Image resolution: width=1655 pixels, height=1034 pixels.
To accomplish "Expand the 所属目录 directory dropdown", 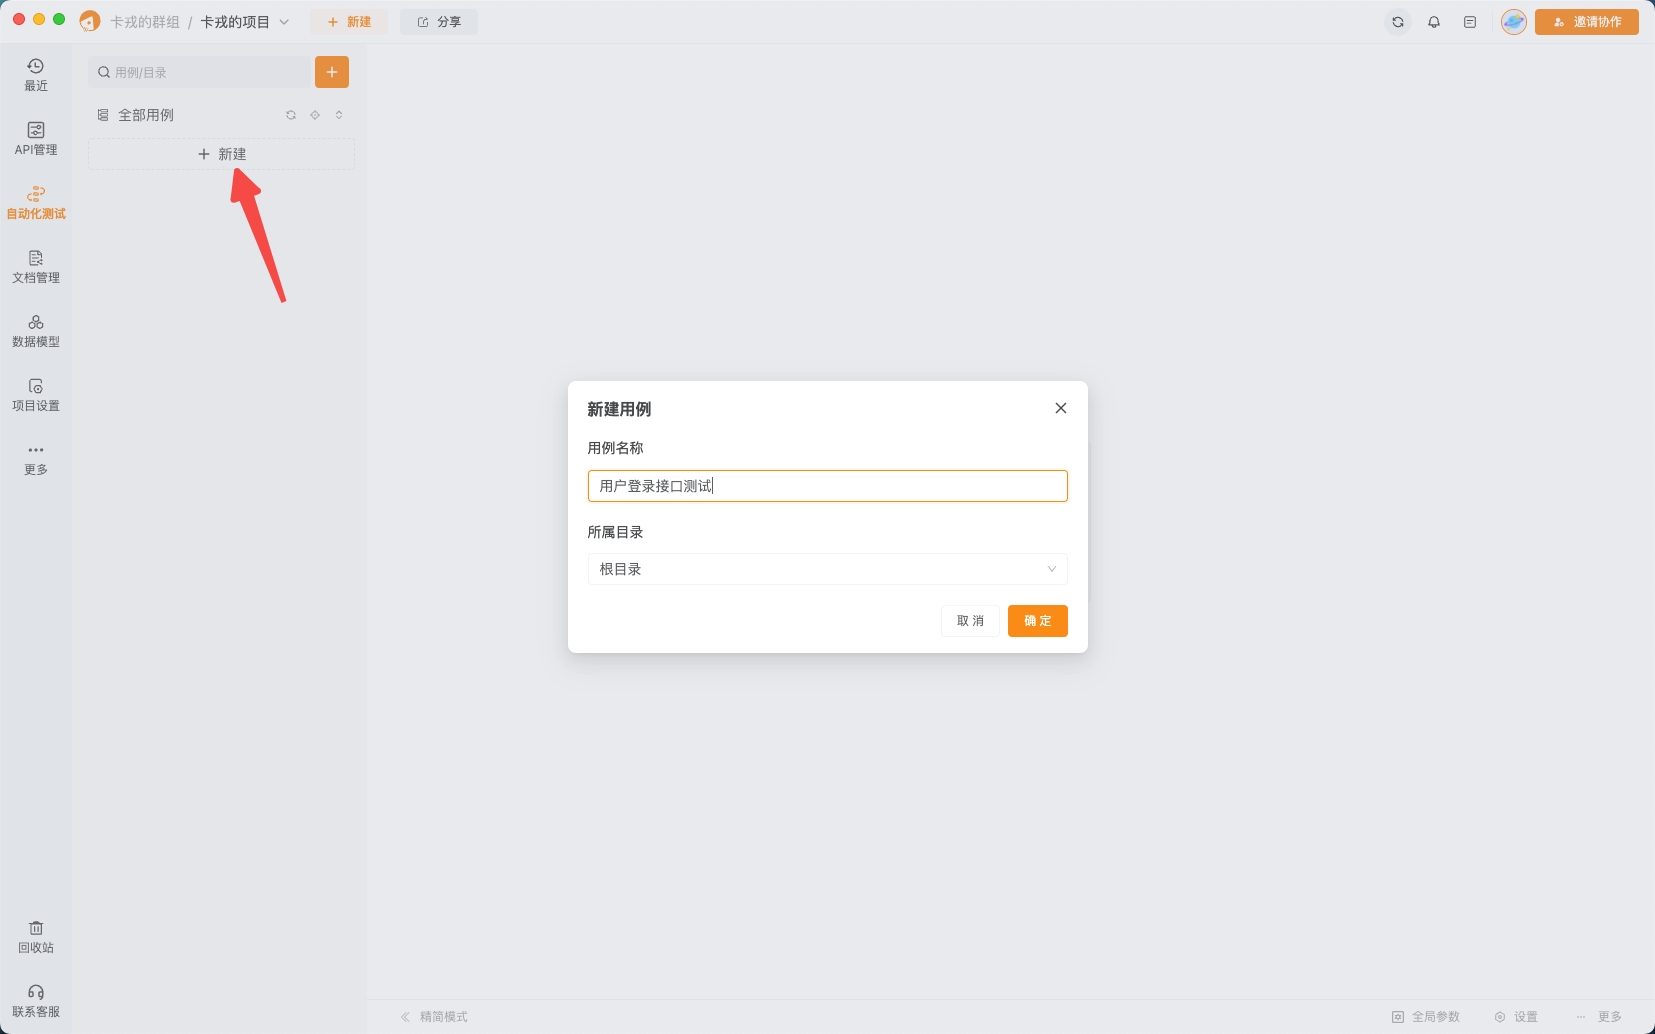I will [827, 569].
